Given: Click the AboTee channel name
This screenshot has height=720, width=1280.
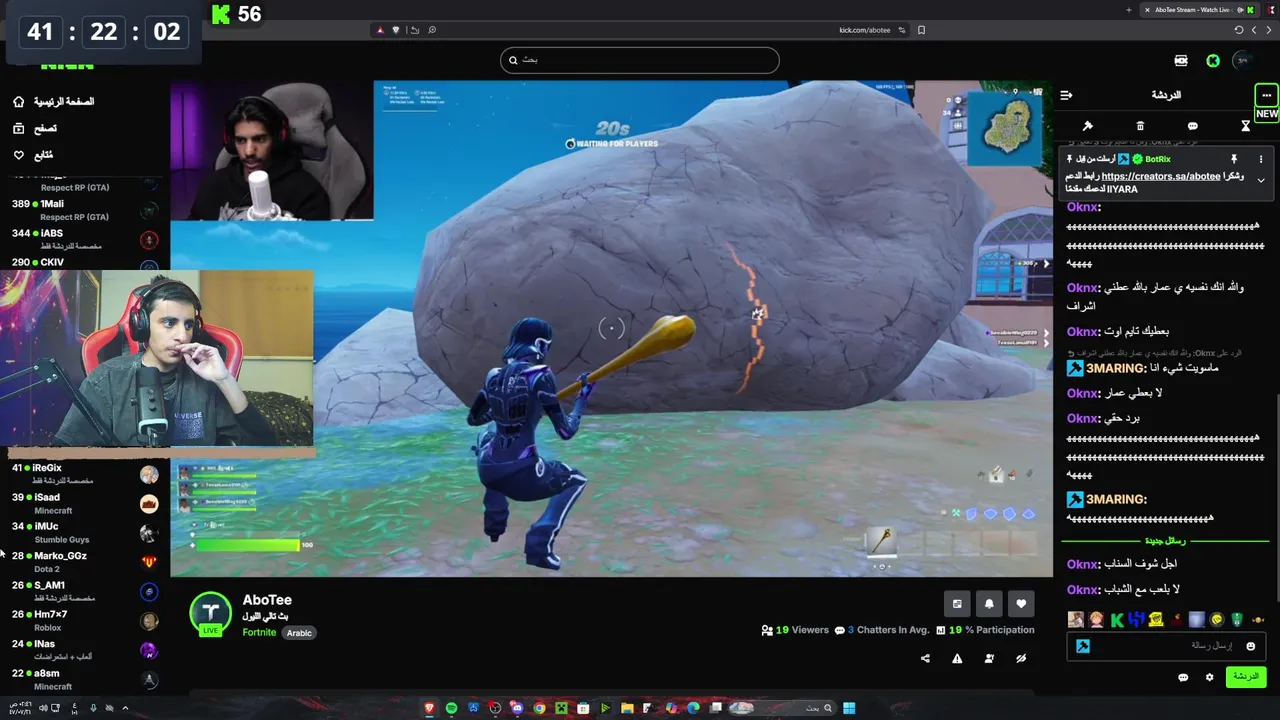Looking at the screenshot, I should [267, 600].
